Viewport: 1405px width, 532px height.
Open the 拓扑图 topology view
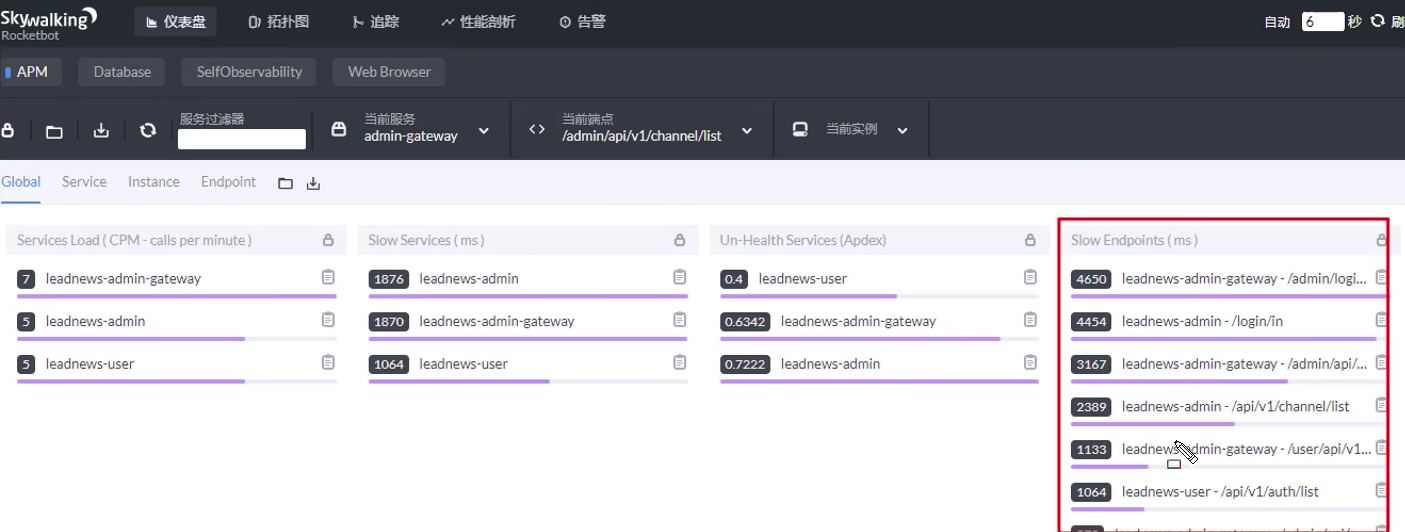(x=280, y=21)
